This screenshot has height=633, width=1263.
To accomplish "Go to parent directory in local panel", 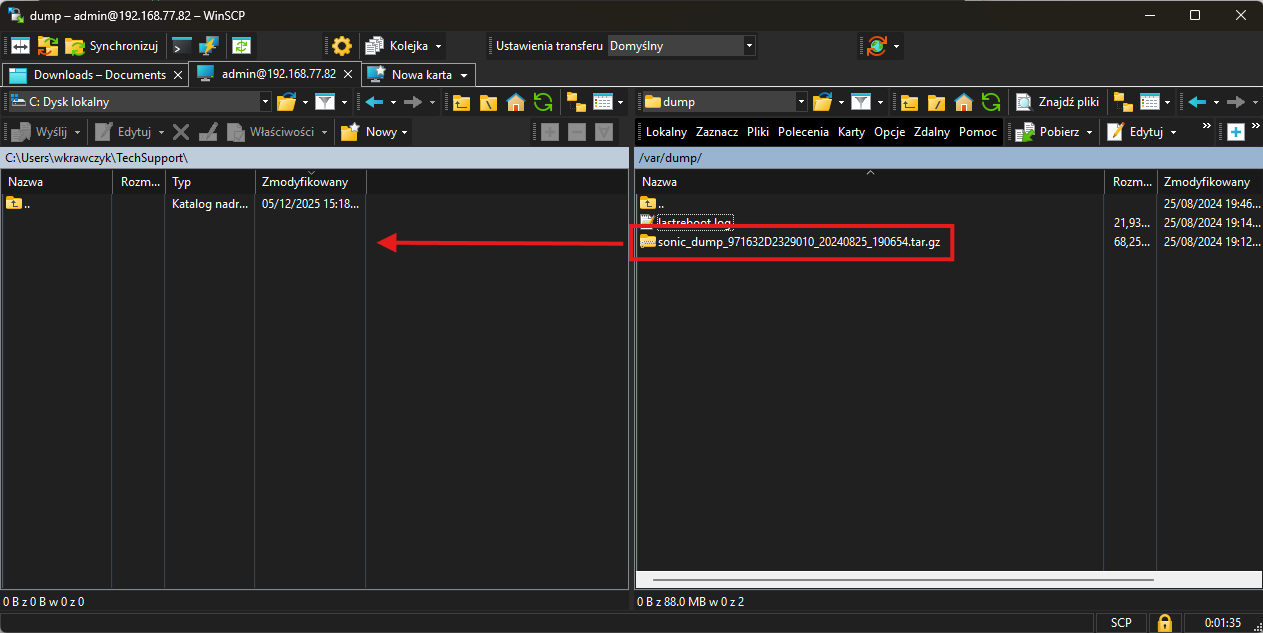I will click(x=461, y=102).
